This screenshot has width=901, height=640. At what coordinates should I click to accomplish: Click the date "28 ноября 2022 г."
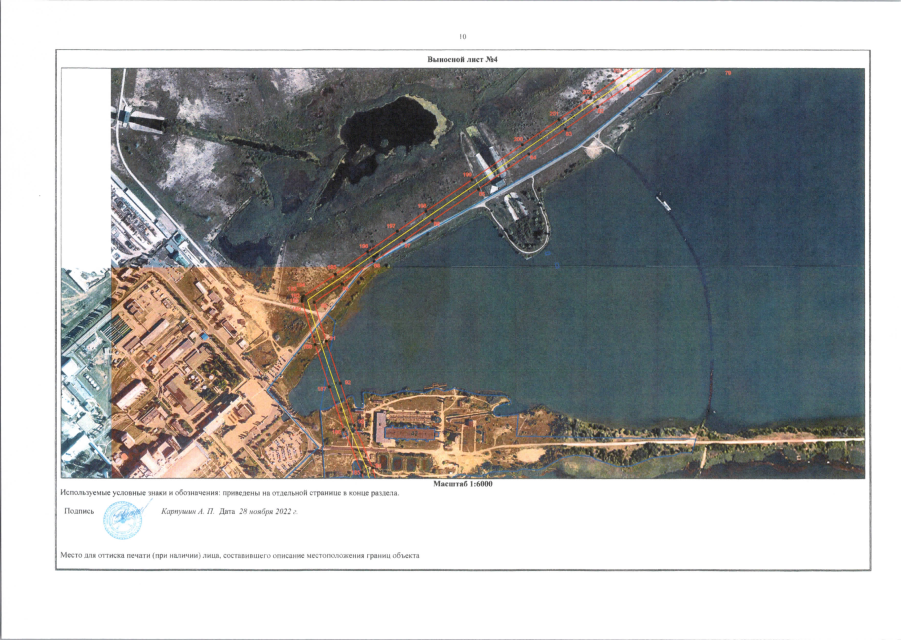[x=268, y=511]
